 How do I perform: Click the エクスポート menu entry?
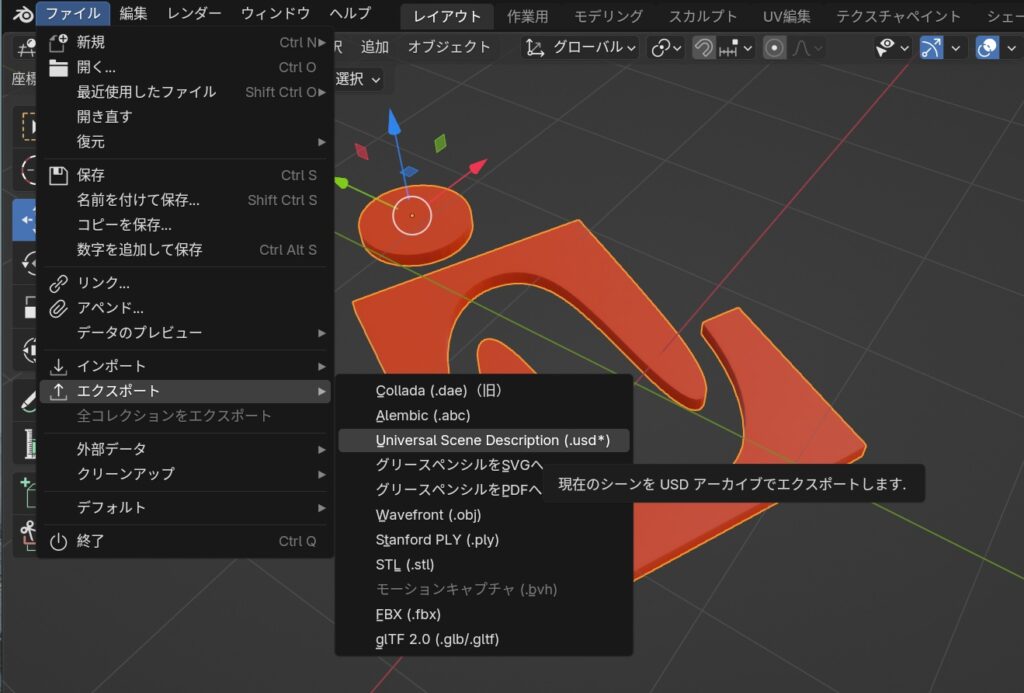(x=185, y=391)
